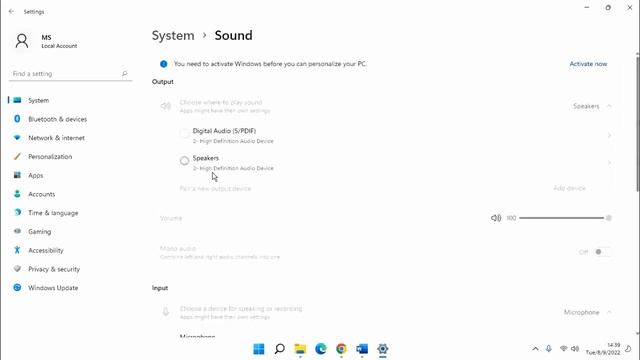Open Microsoft Word from taskbar

coord(362,349)
